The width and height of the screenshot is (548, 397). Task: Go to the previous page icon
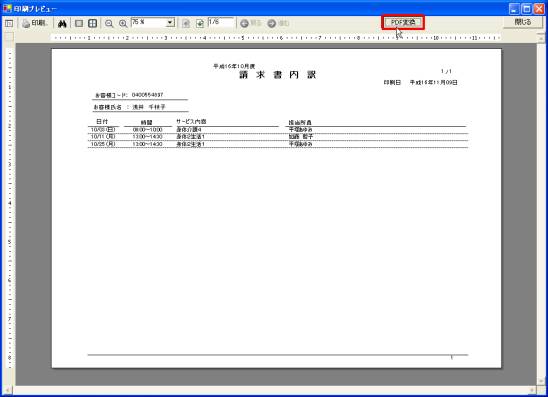[x=186, y=23]
